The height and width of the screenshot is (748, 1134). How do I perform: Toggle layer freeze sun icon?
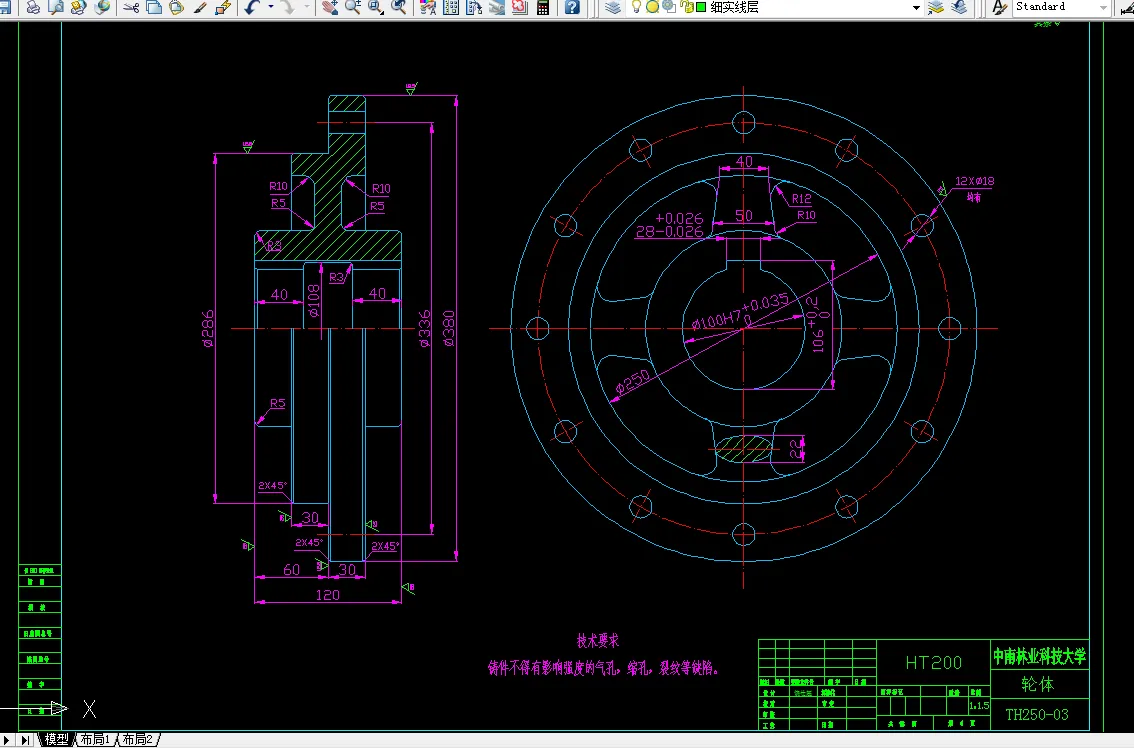652,7
